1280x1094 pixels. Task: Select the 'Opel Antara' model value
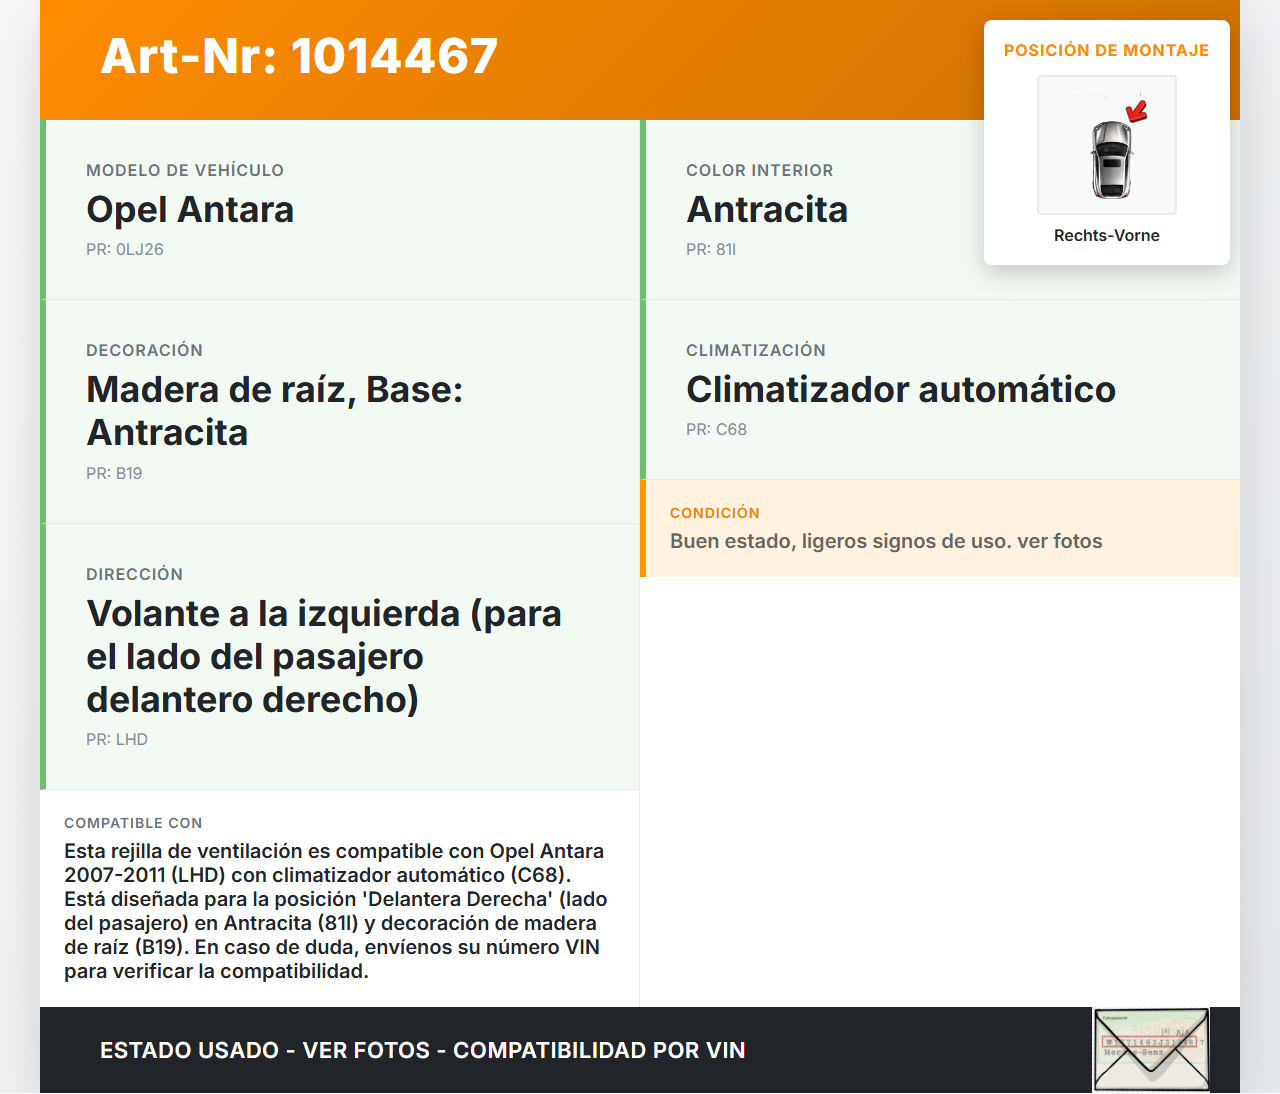point(190,210)
